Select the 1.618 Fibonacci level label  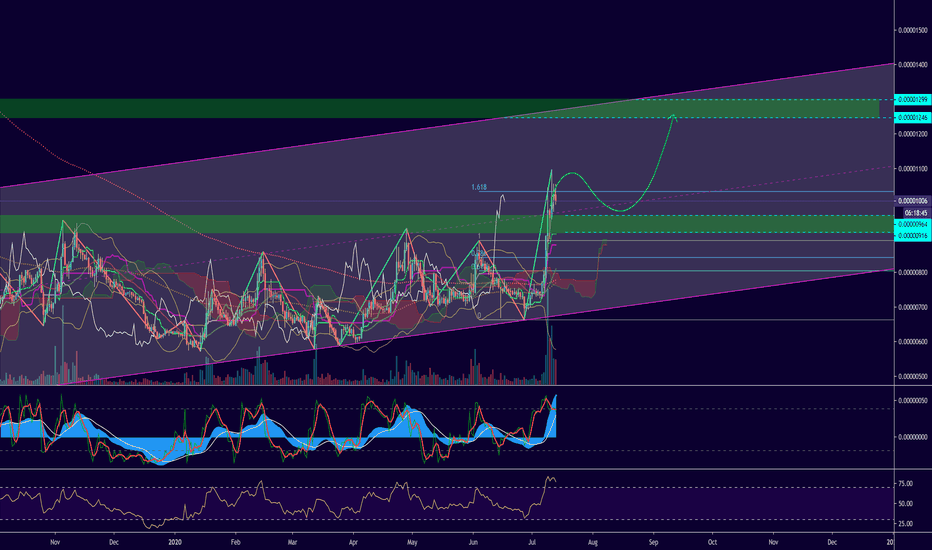click(479, 187)
